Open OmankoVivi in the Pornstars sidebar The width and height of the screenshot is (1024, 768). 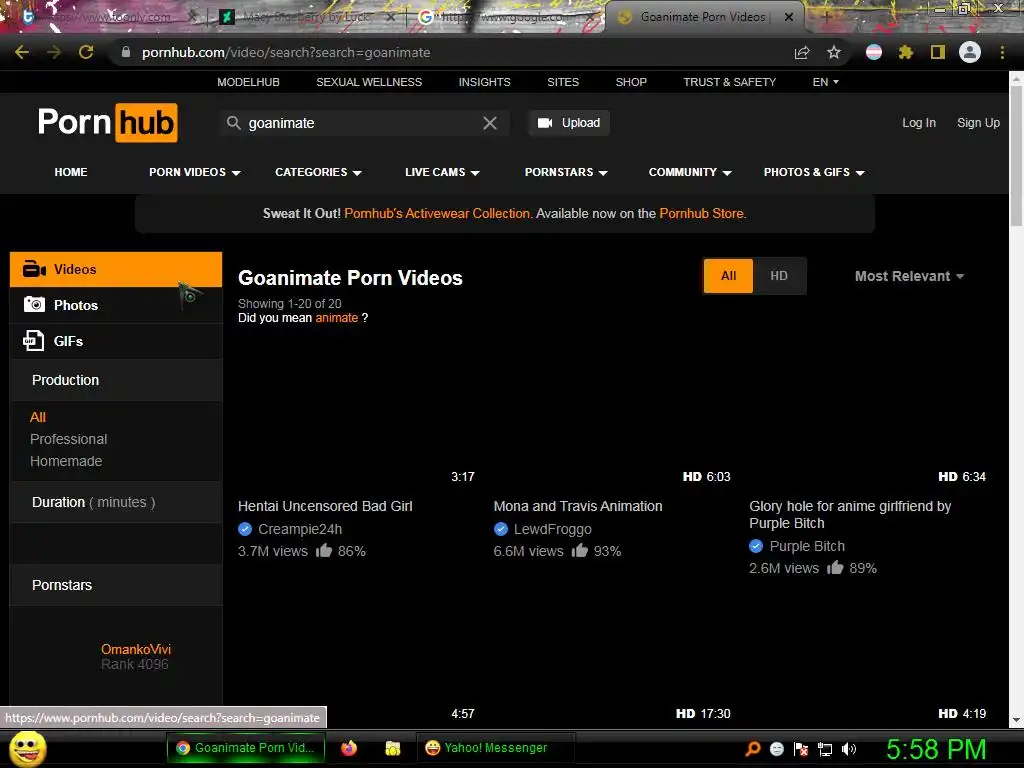136,649
